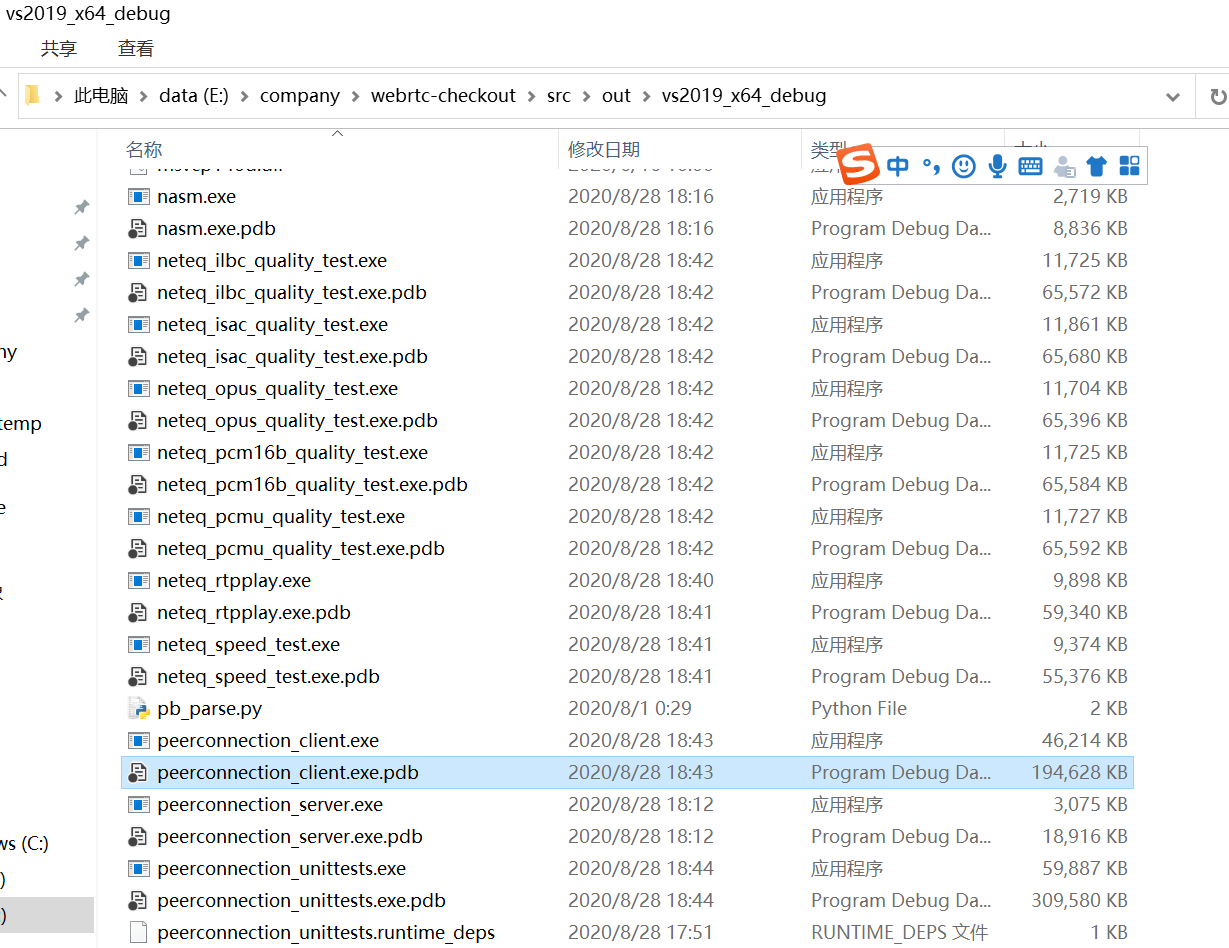The height and width of the screenshot is (948, 1229).
Task: Click the peerconnection_client.exe file icon
Action: click(138, 741)
